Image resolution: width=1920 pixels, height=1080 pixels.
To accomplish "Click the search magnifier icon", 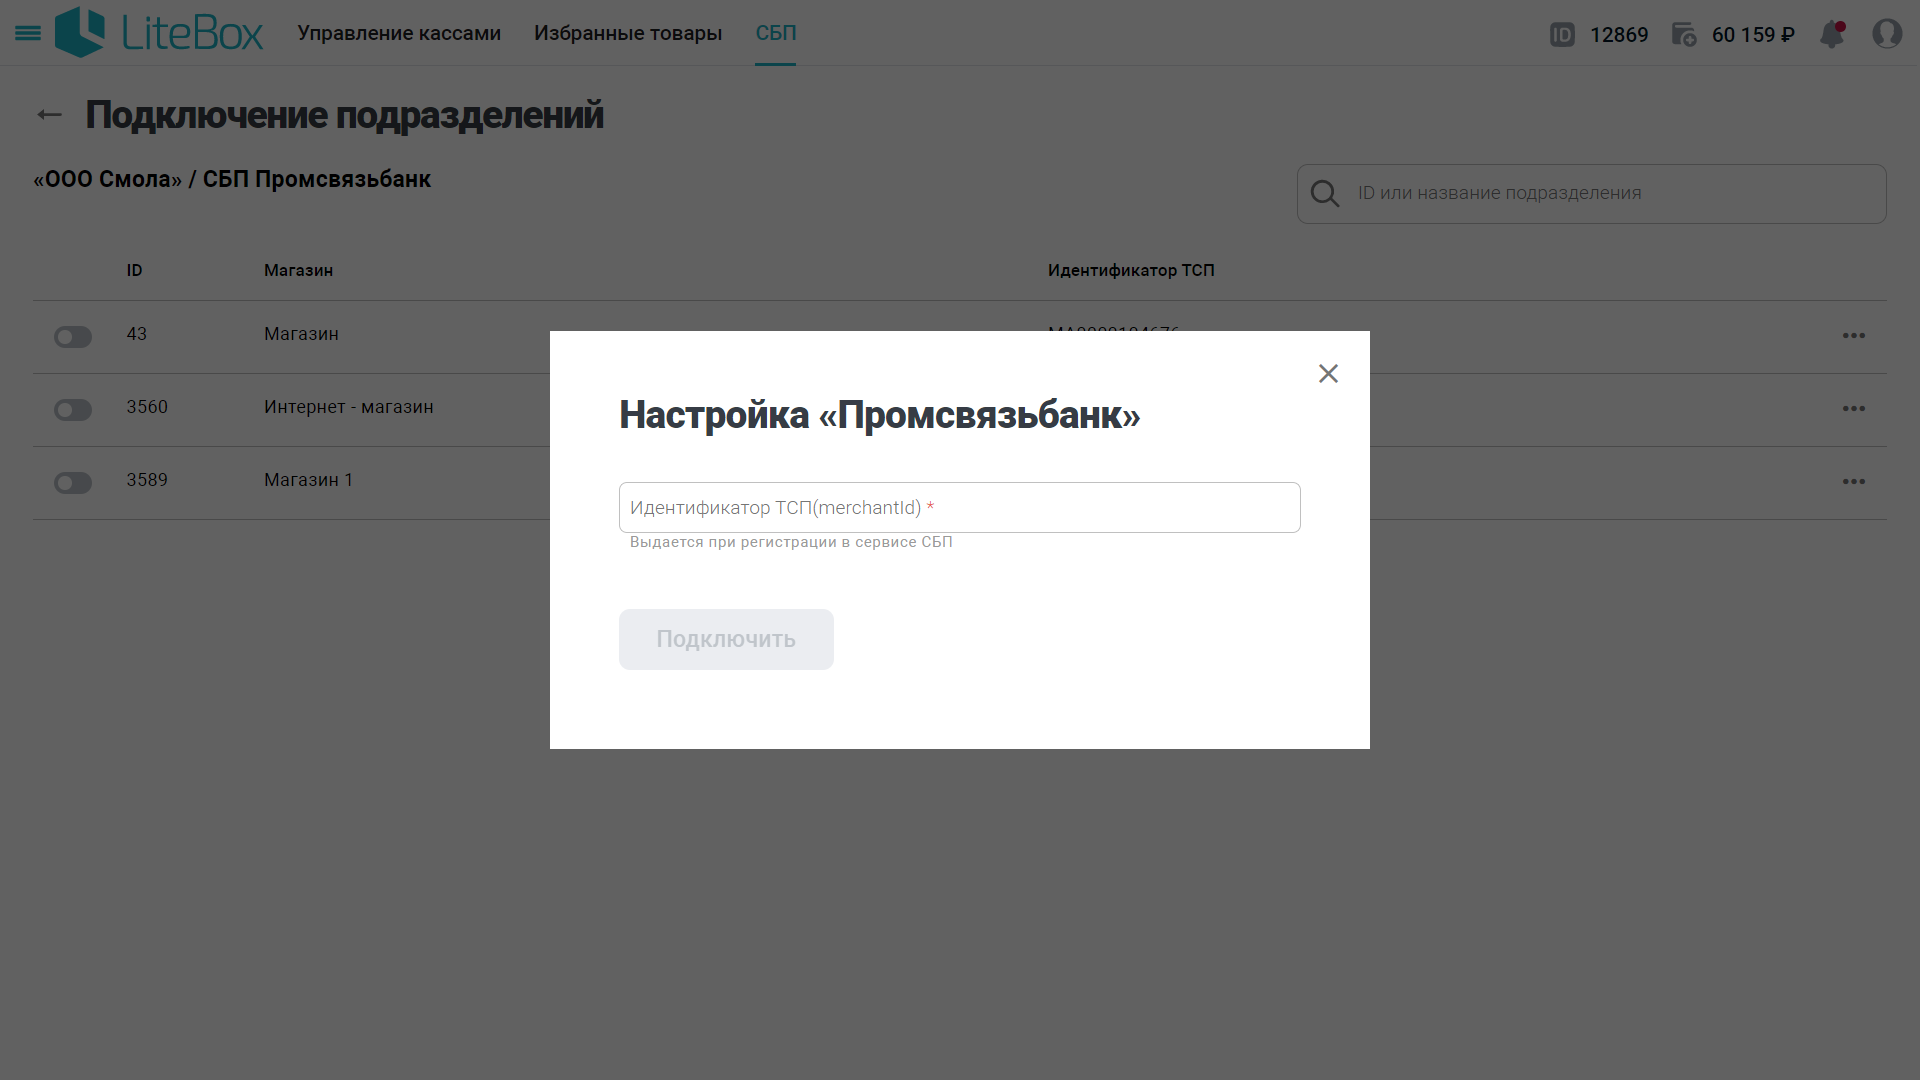I will [1325, 194].
